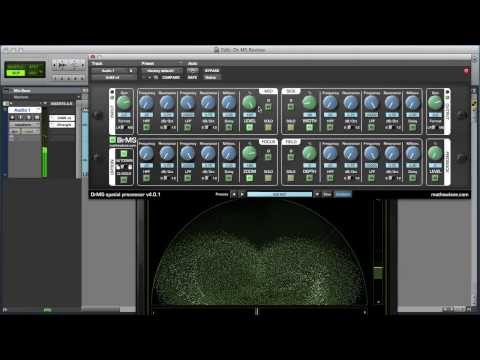Flip the Input Format LR/MS switch

[124, 127]
